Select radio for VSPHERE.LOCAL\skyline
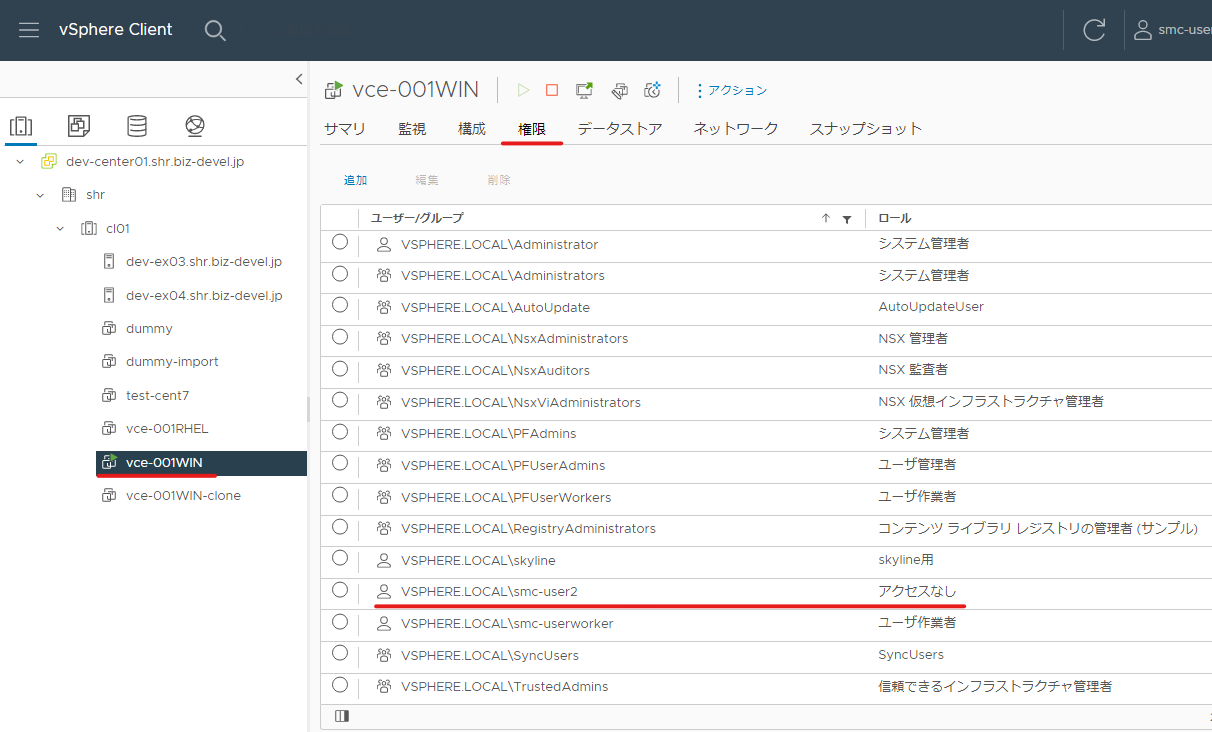Screen dimensions: 1212x732 340,558
